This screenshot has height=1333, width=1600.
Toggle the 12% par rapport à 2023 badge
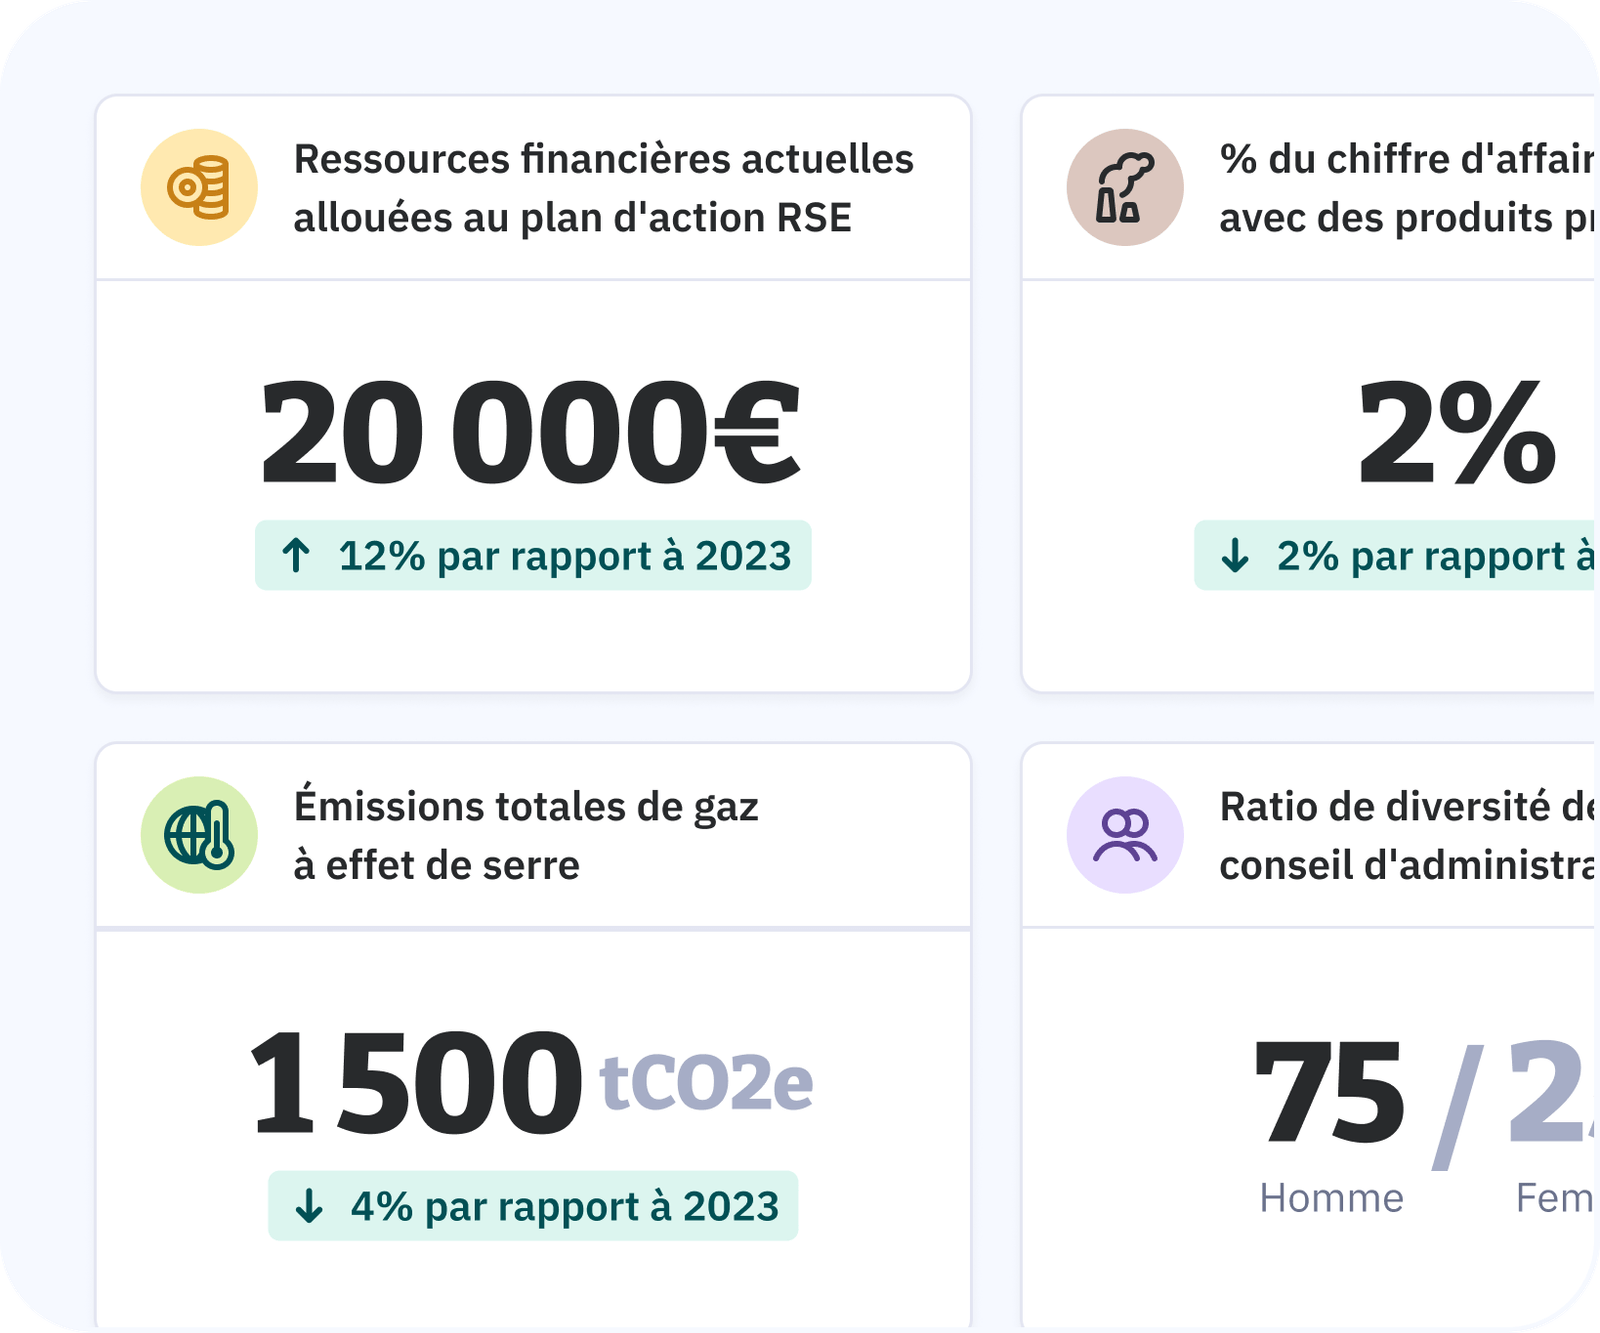point(537,556)
